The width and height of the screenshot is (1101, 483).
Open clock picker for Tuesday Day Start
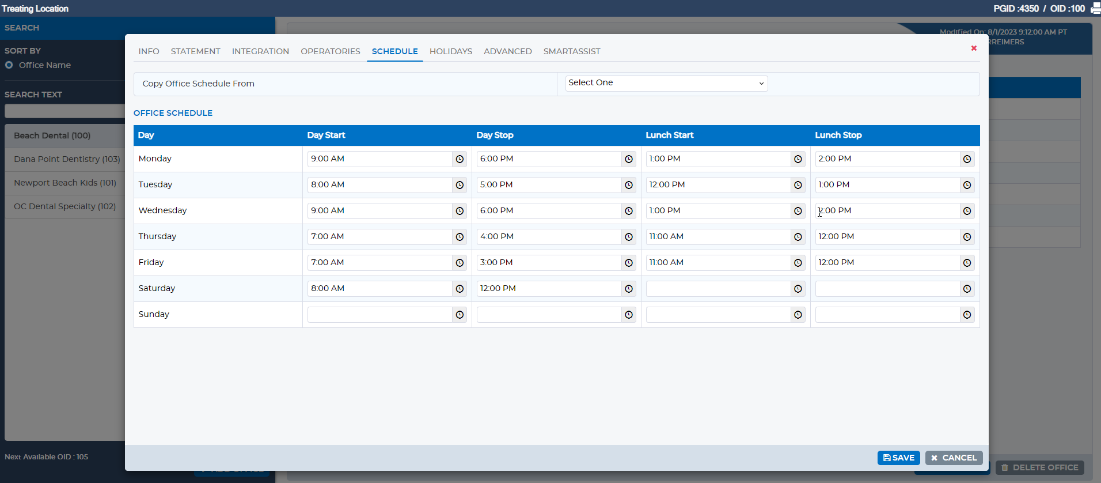(x=460, y=185)
